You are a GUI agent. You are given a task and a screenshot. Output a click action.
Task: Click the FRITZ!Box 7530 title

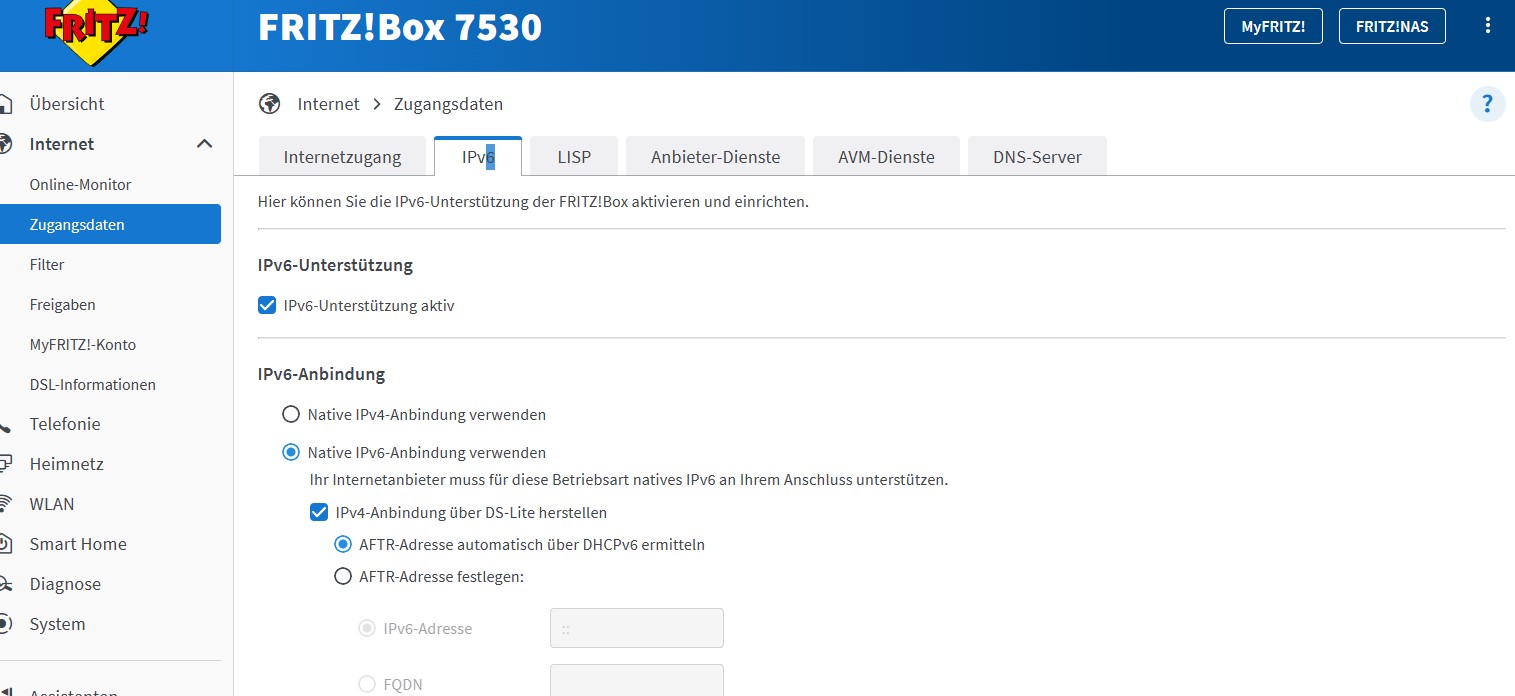pos(400,27)
